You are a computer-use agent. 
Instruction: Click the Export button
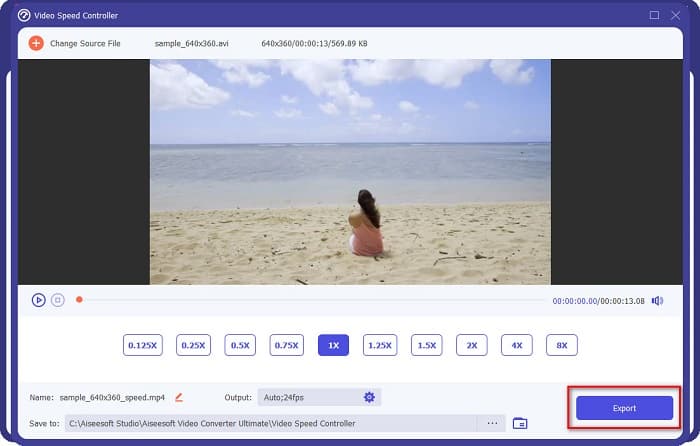tap(624, 408)
